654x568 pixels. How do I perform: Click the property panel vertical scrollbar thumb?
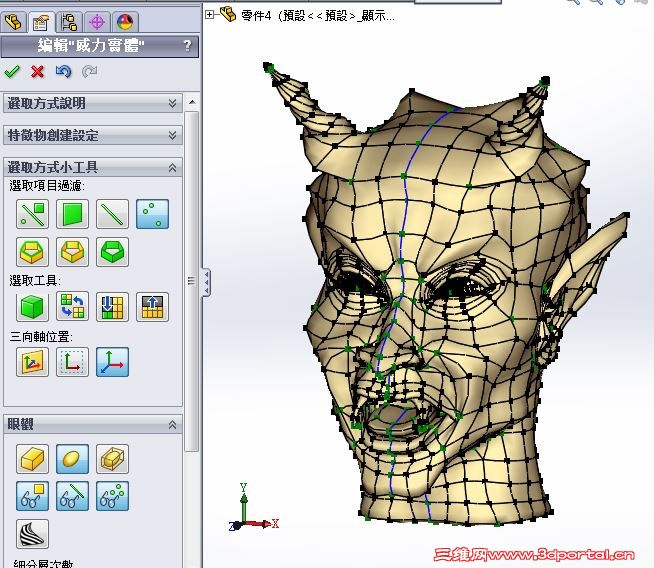pyautogui.click(x=192, y=281)
